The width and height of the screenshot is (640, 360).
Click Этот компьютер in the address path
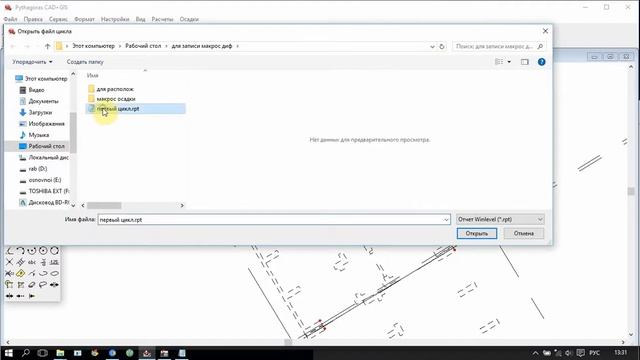coord(93,46)
